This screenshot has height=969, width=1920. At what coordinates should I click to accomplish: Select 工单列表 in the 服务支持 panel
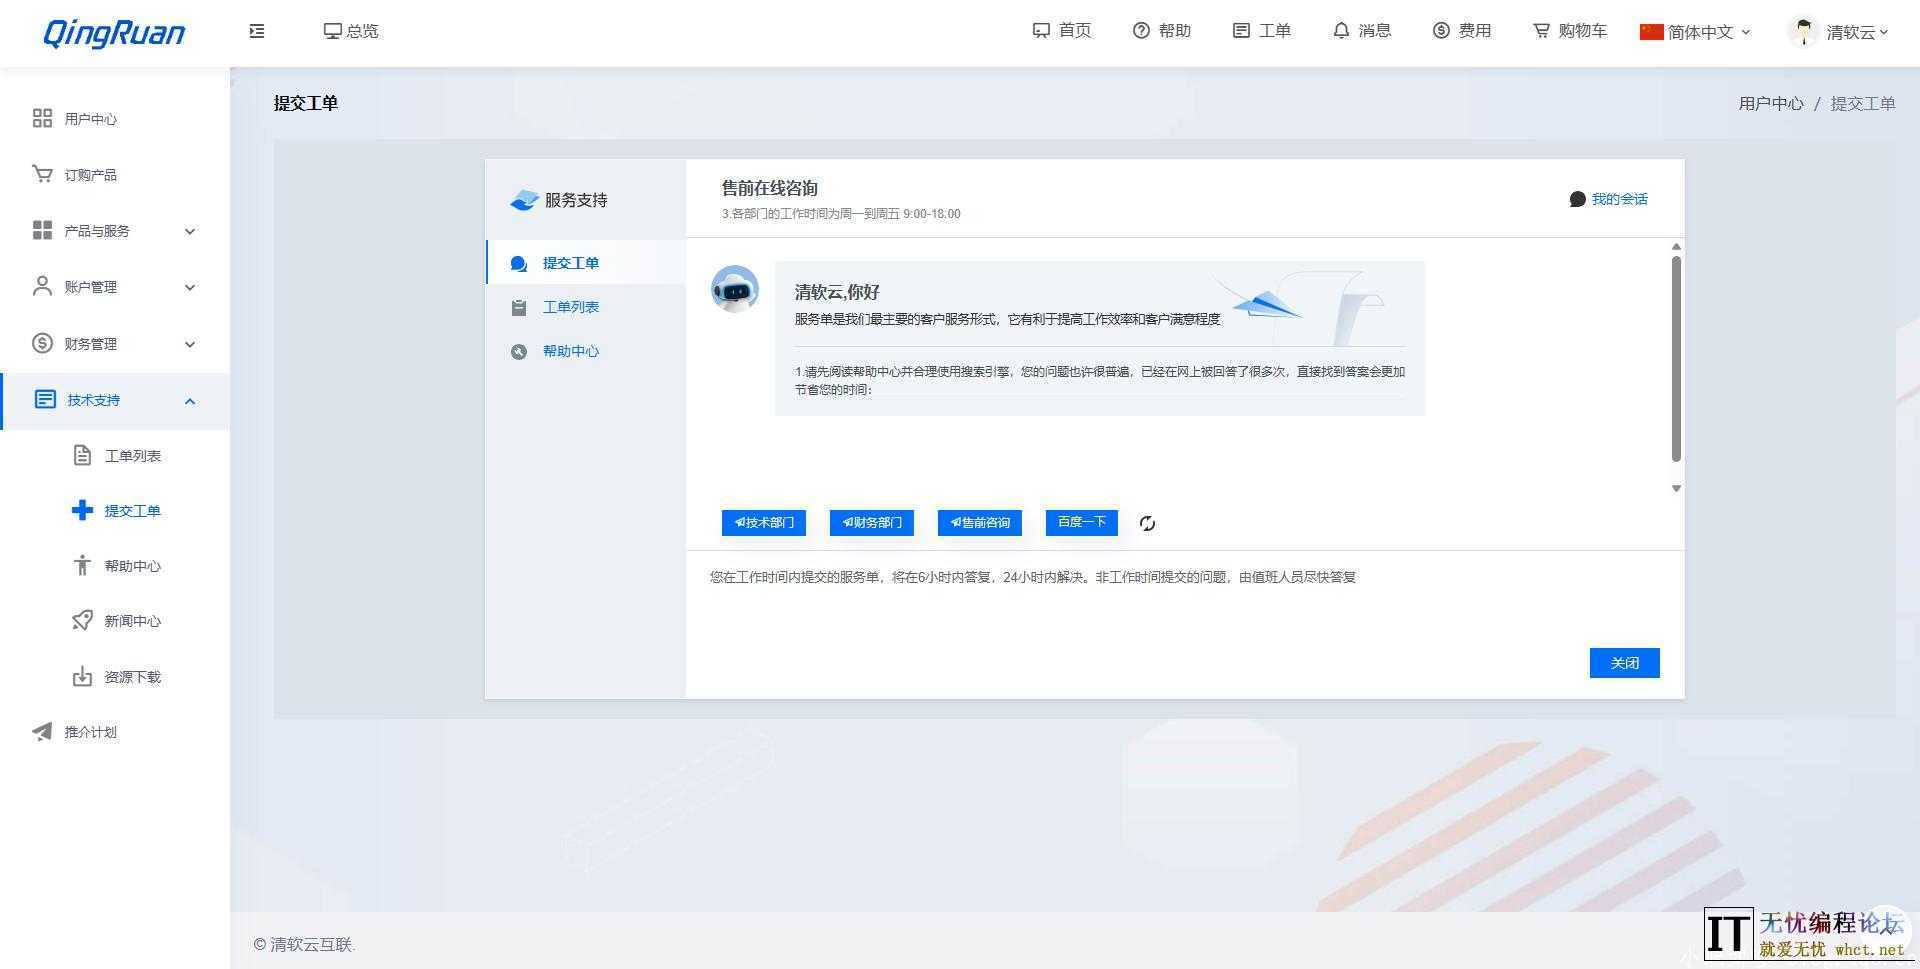[570, 307]
